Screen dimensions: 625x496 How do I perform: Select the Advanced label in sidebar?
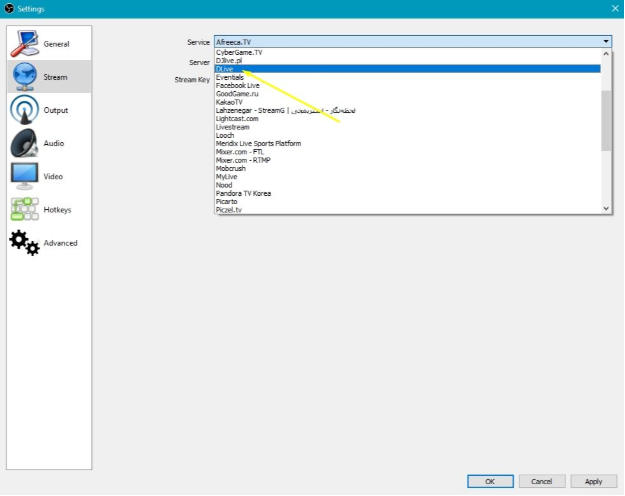coord(60,243)
